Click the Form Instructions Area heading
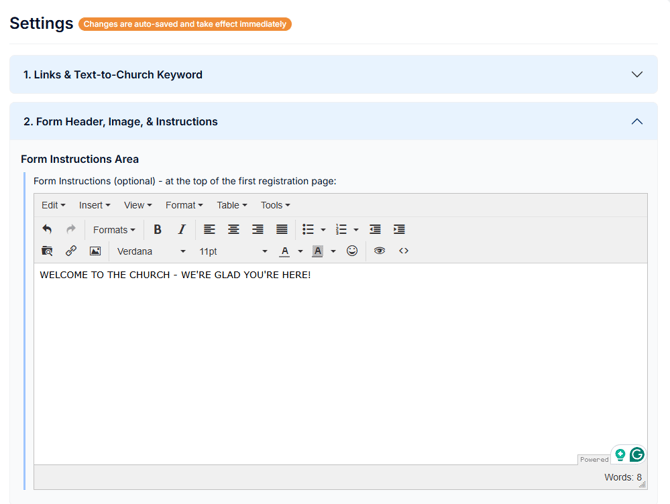The width and height of the screenshot is (670, 504). 80,159
